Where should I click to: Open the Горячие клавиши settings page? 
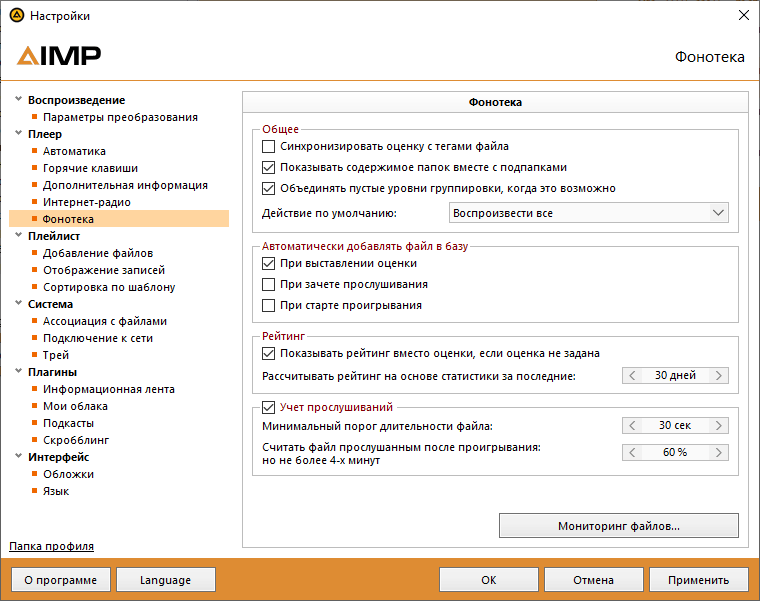[90, 168]
